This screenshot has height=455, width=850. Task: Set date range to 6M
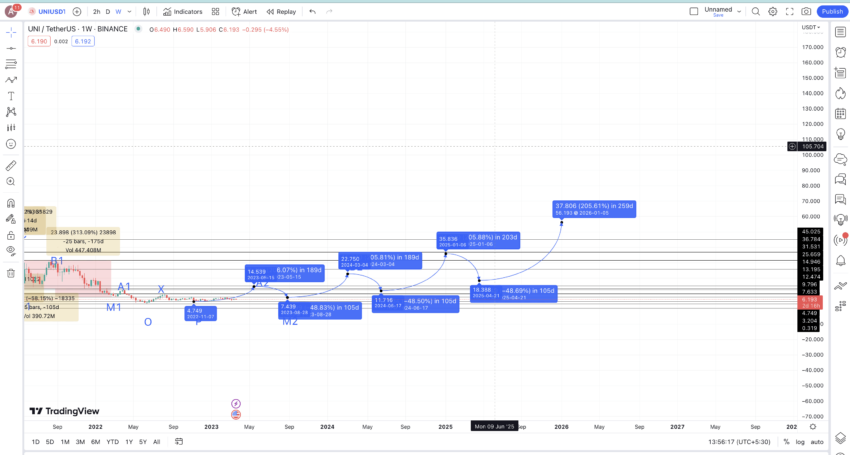pos(95,442)
